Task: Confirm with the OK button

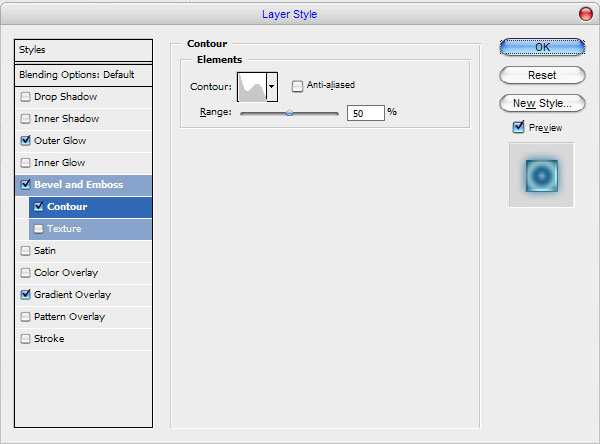Action: 542,47
